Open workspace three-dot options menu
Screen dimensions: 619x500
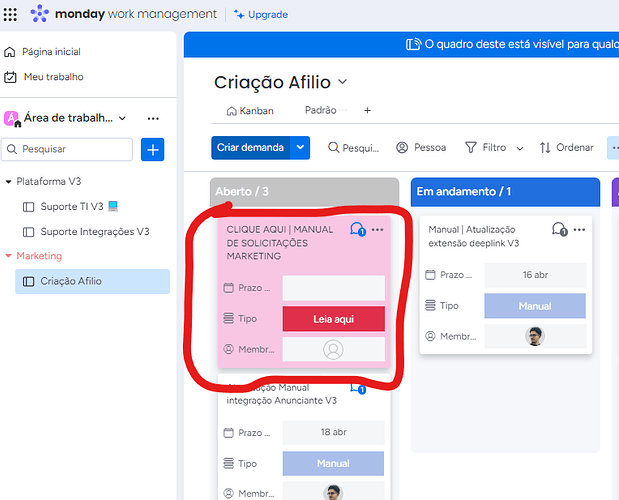point(153,118)
